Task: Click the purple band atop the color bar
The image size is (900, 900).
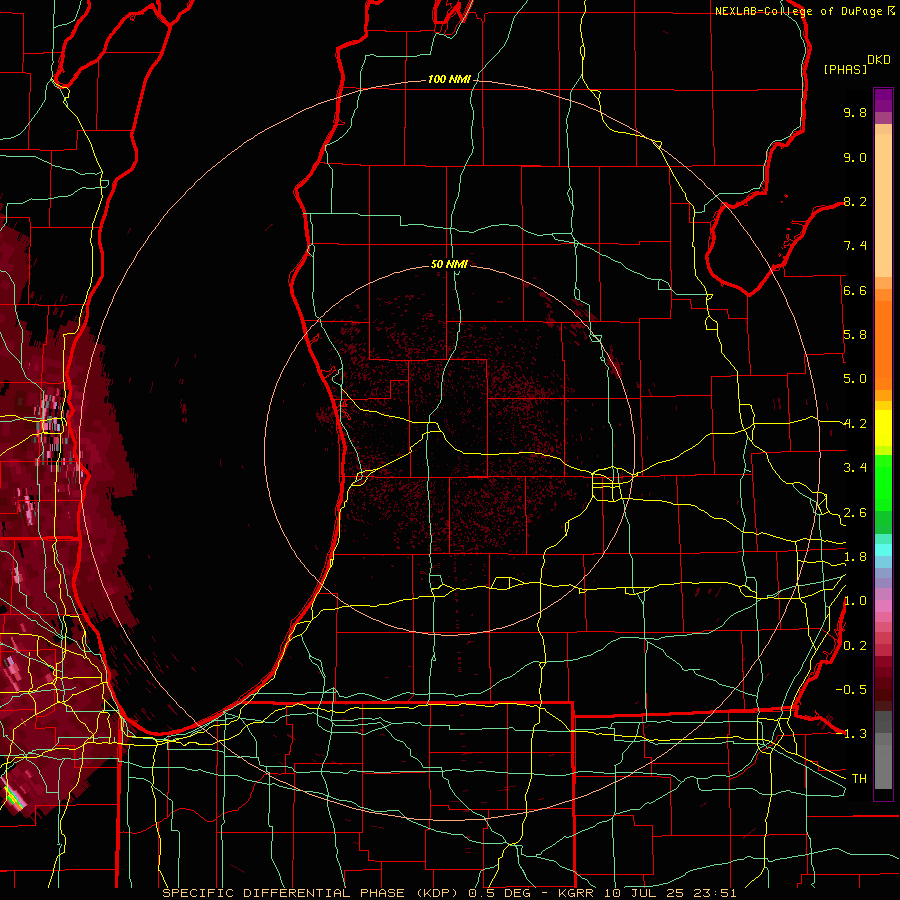Action: pyautogui.click(x=883, y=100)
